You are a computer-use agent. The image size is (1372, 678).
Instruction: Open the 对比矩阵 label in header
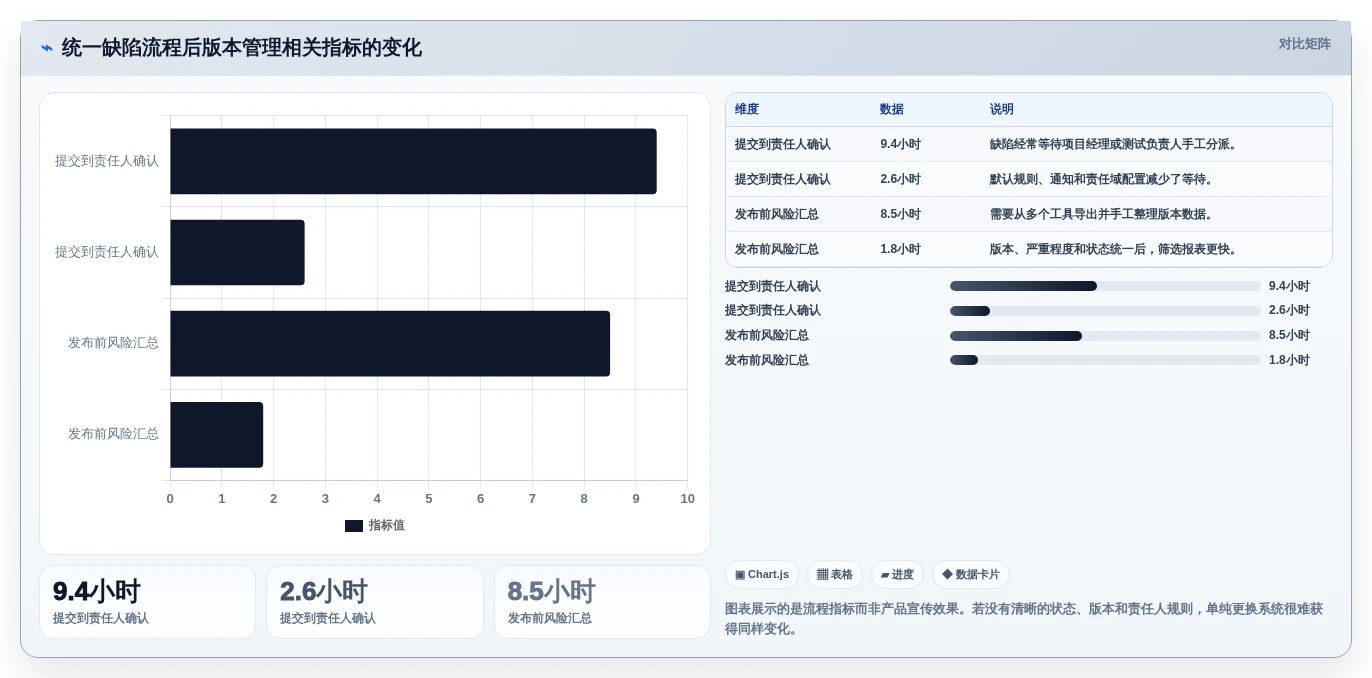[x=1304, y=44]
